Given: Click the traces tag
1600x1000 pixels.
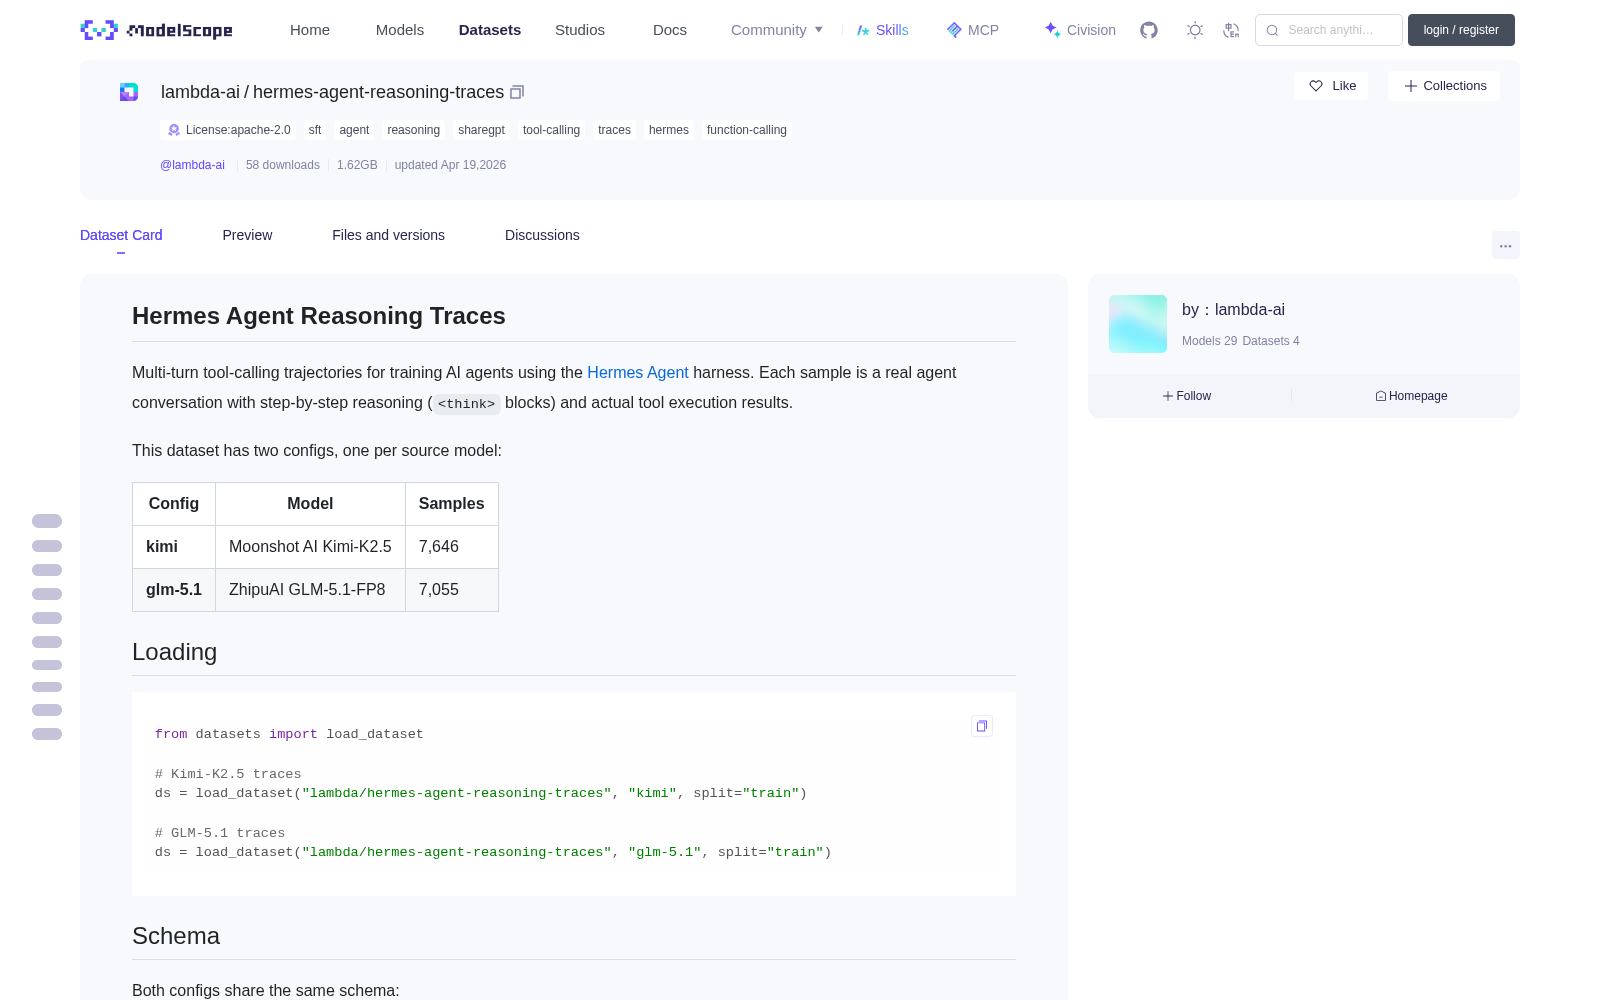Looking at the screenshot, I should pos(614,130).
